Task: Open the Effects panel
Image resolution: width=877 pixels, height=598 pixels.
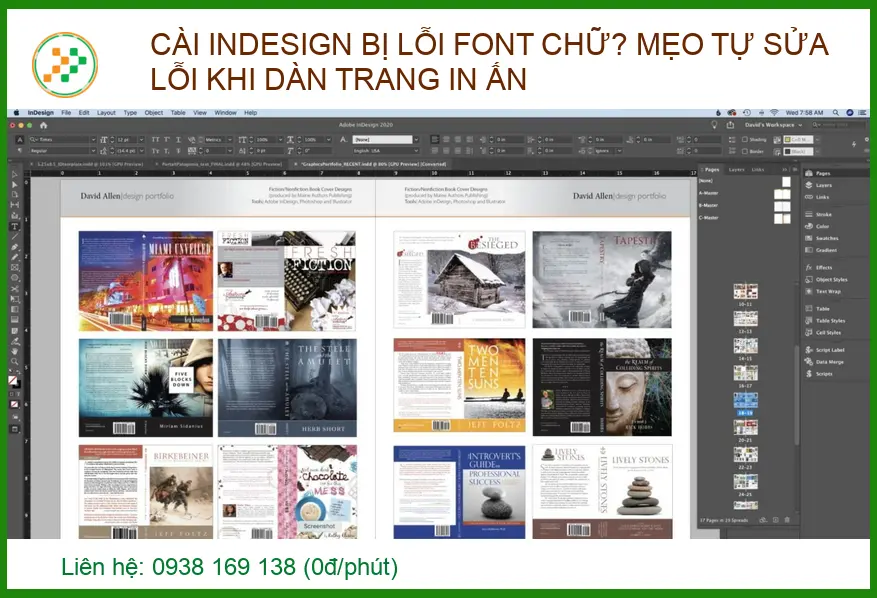Action: pyautogui.click(x=819, y=267)
